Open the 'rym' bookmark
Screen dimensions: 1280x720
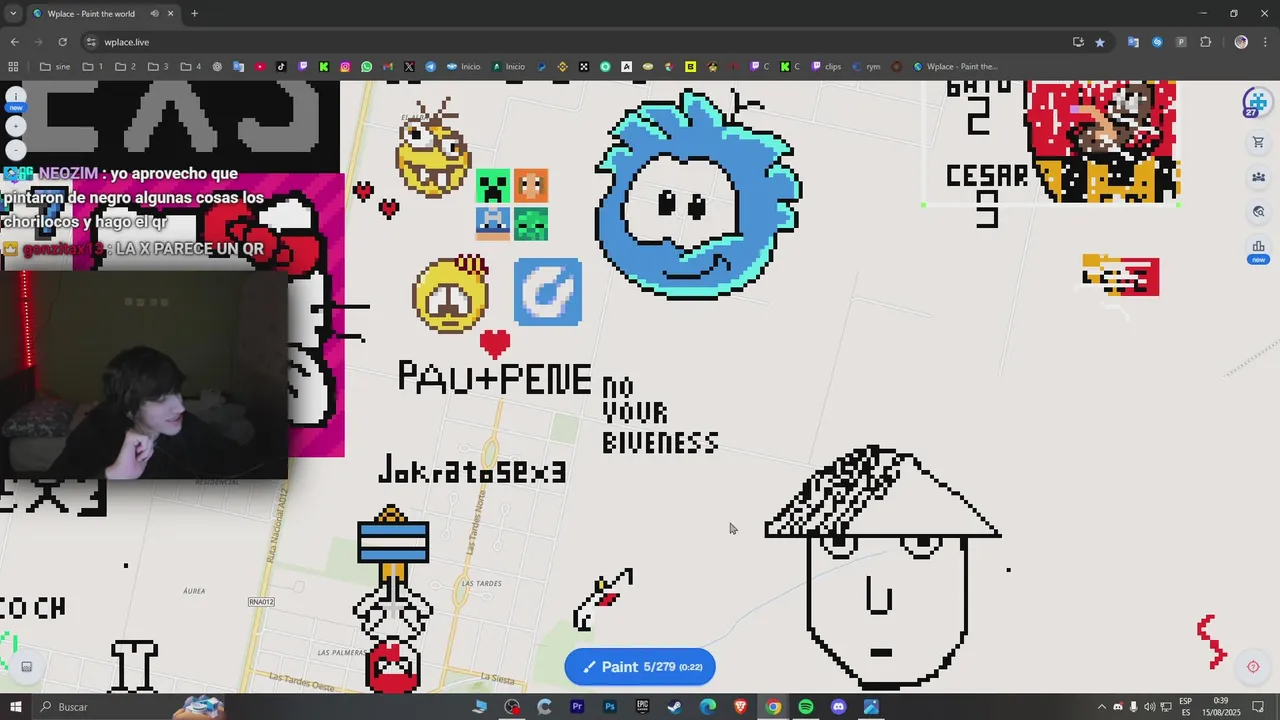pos(866,67)
